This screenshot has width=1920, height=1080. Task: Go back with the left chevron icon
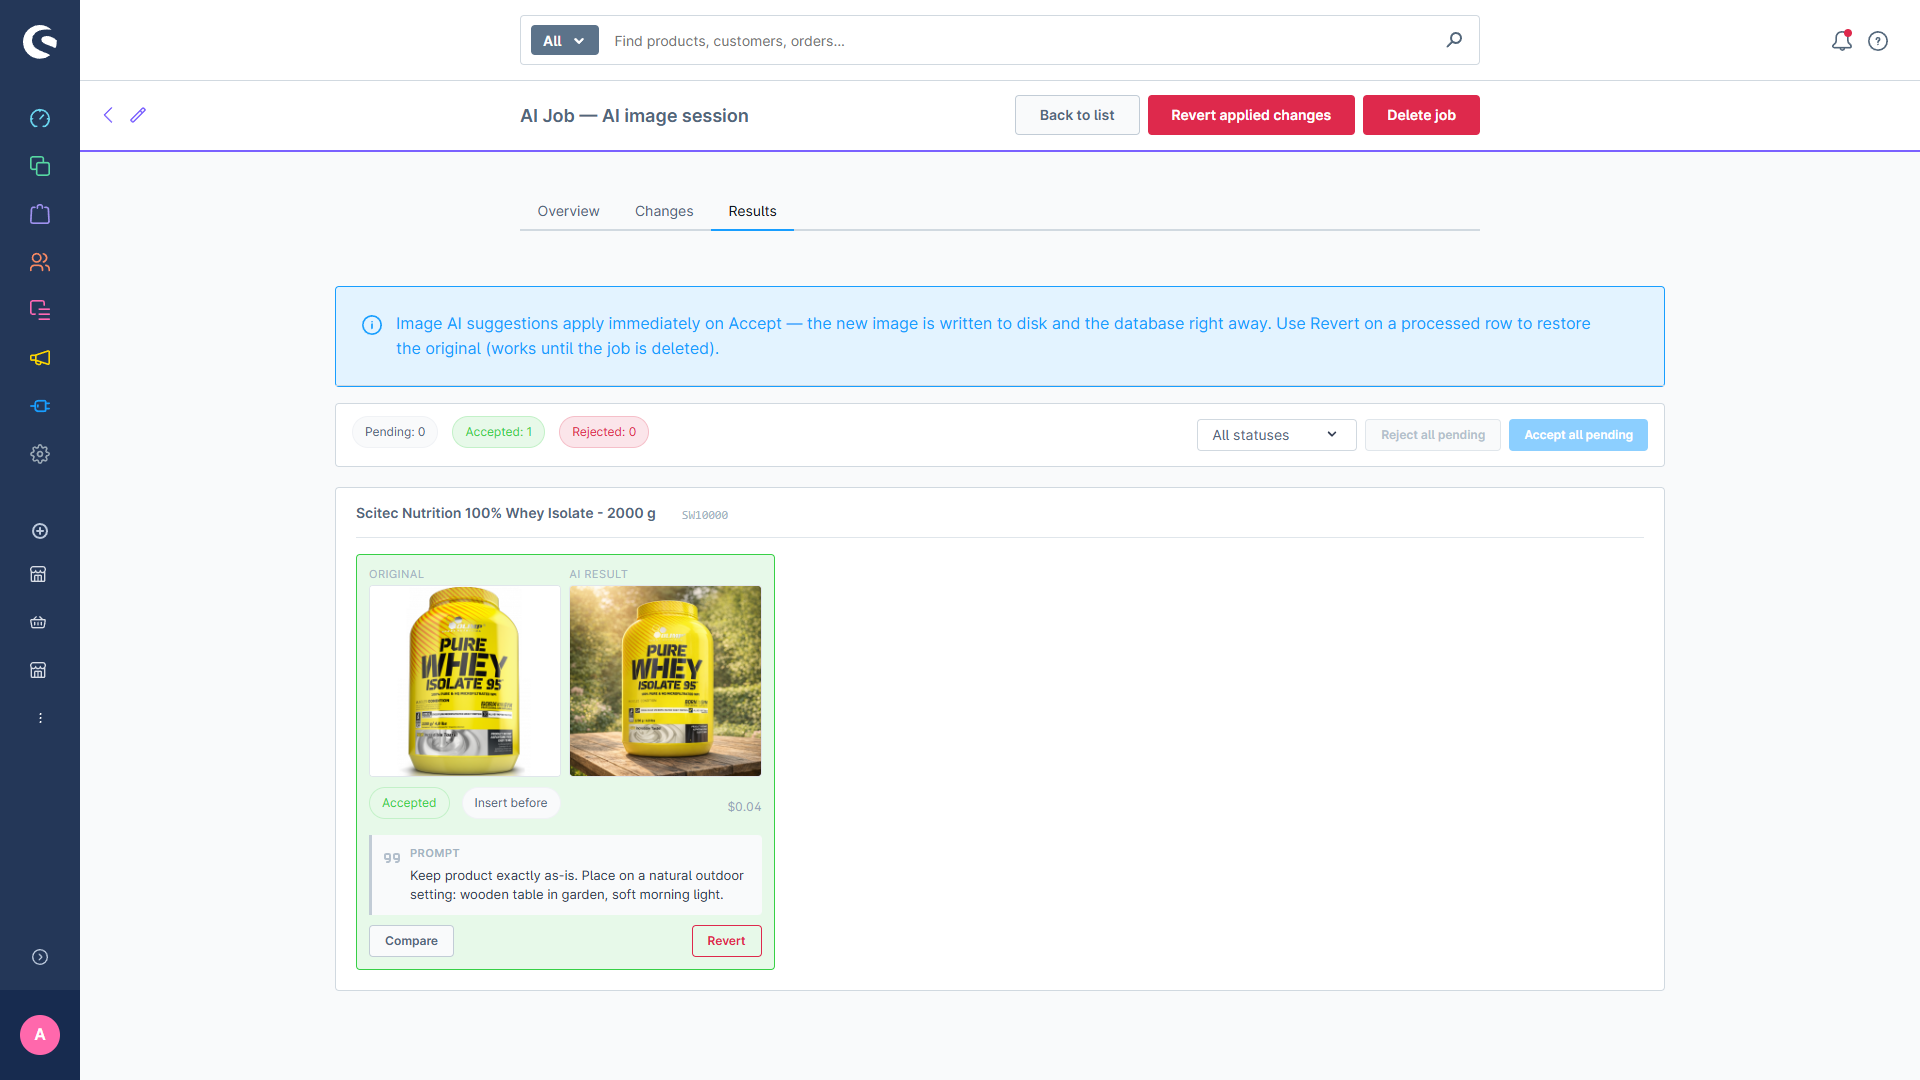click(108, 115)
